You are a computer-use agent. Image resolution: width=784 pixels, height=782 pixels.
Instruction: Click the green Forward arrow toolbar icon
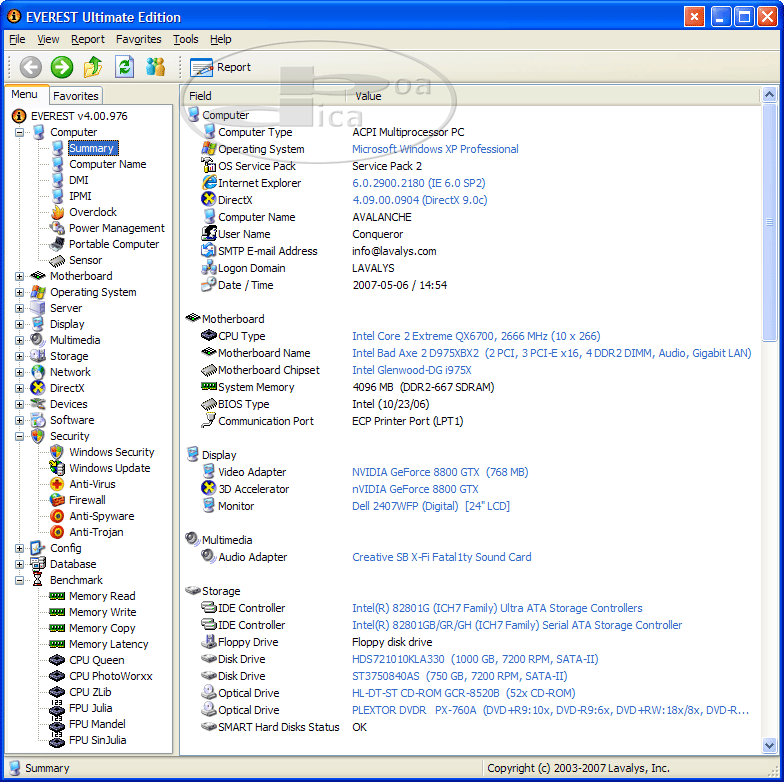62,67
